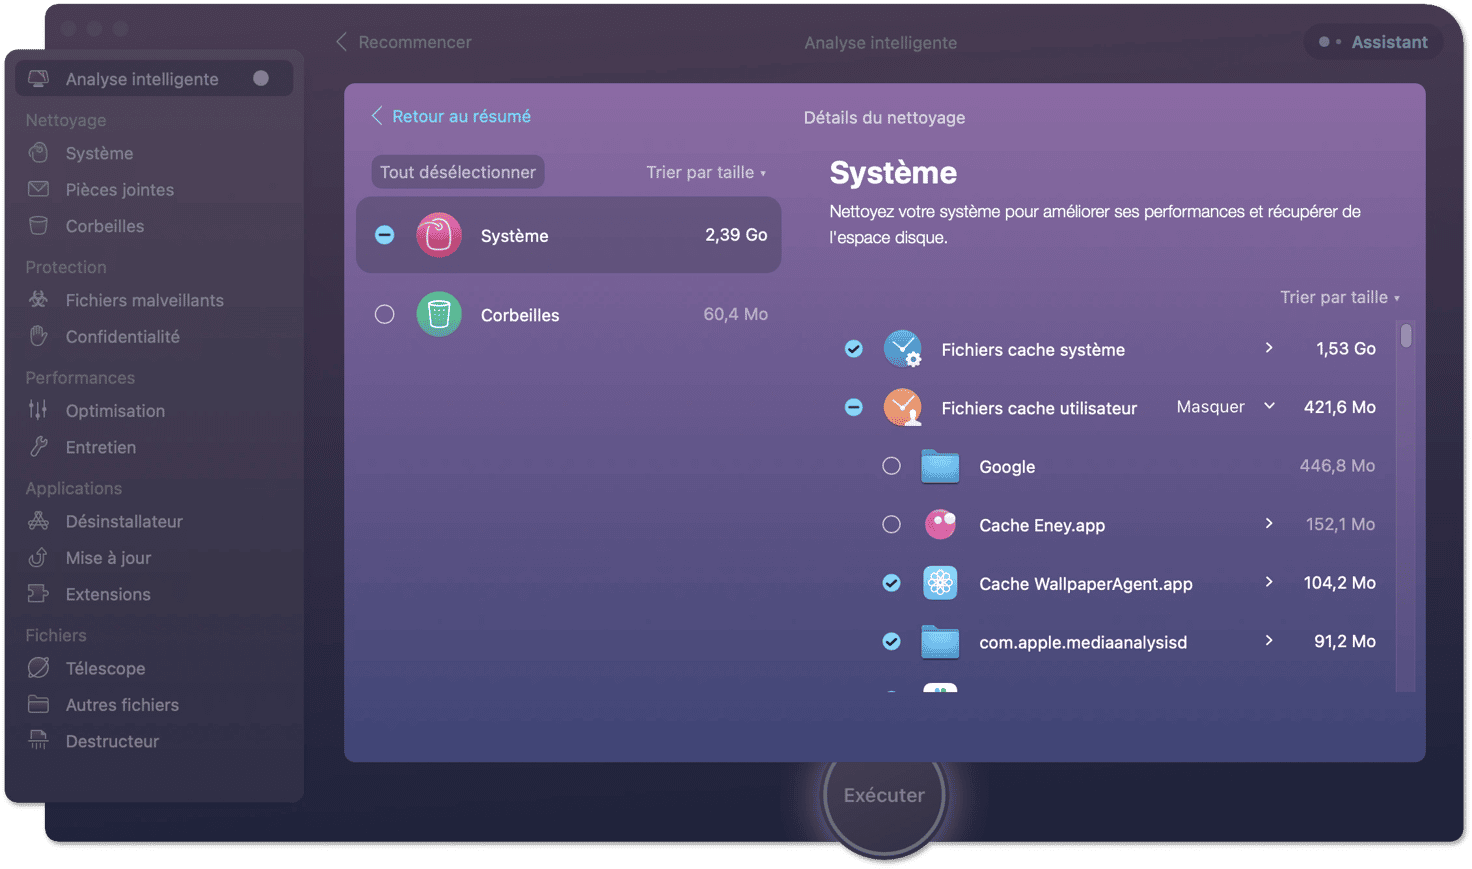Open Désinstallateur in sidebar

124,521
